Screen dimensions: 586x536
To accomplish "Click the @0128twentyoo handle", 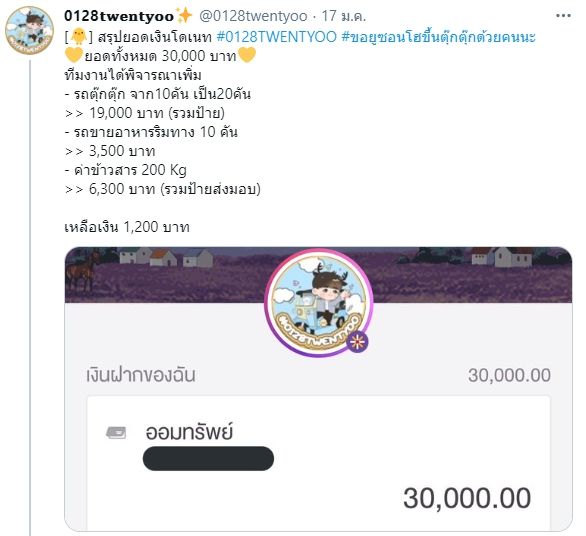I will [x=253, y=16].
